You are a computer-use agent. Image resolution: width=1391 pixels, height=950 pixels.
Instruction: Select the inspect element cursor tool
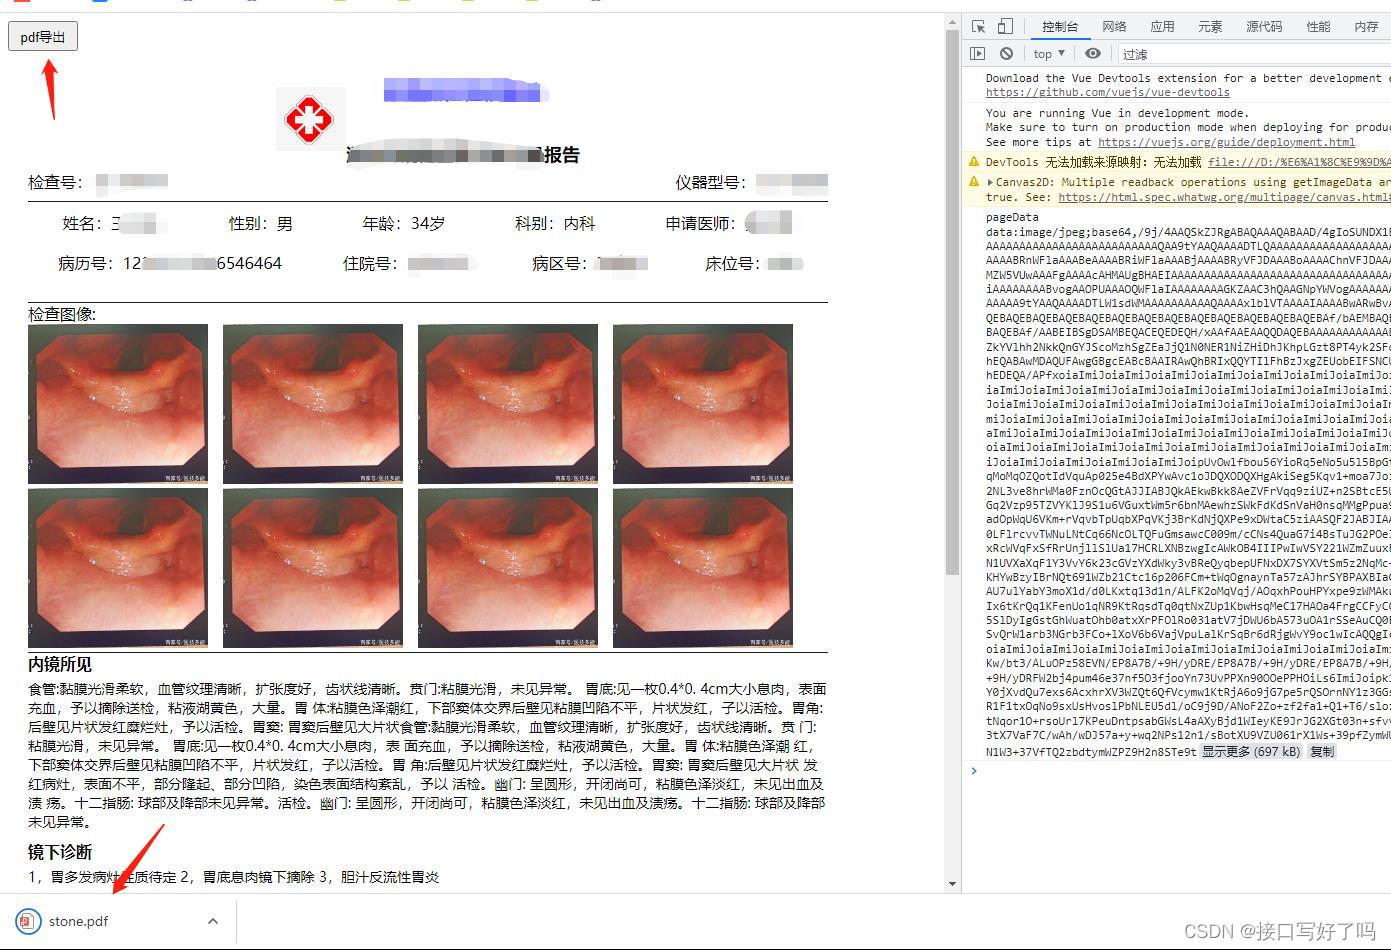[978, 26]
